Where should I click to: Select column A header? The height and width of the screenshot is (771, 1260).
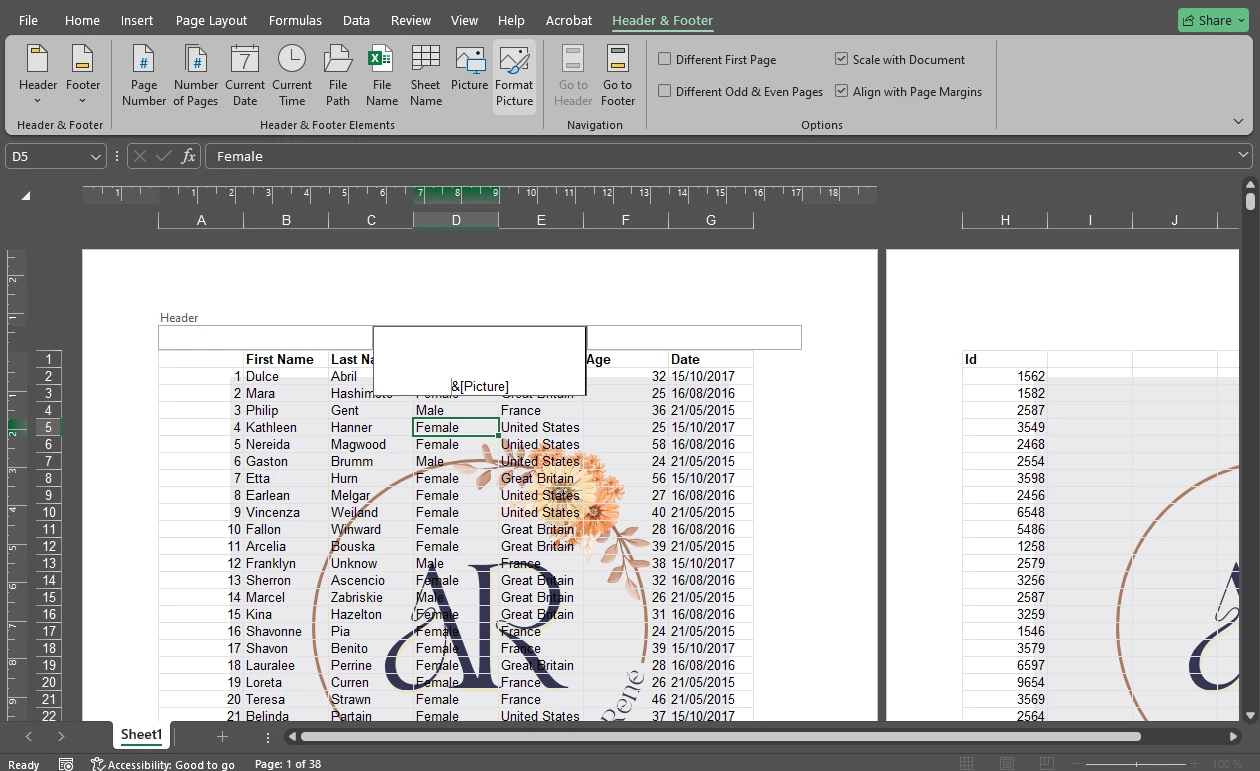pos(201,220)
